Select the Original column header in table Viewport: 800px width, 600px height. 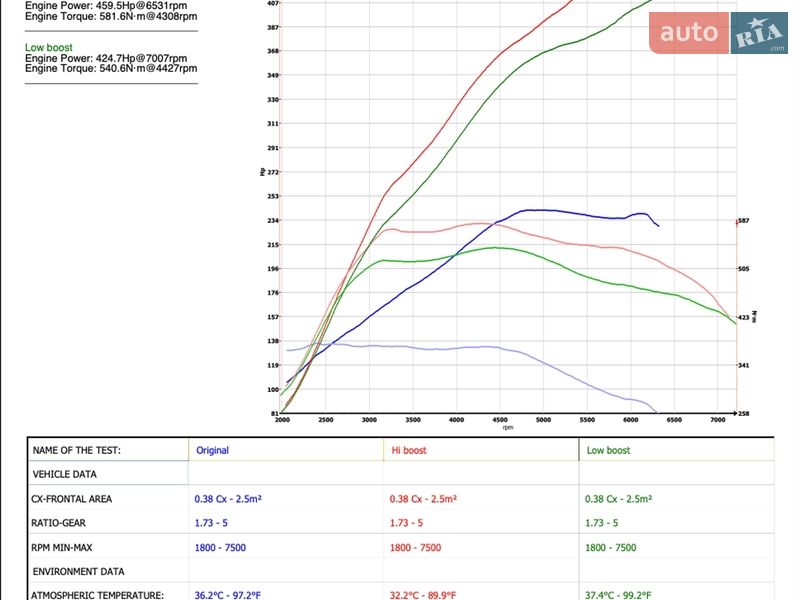(x=212, y=451)
